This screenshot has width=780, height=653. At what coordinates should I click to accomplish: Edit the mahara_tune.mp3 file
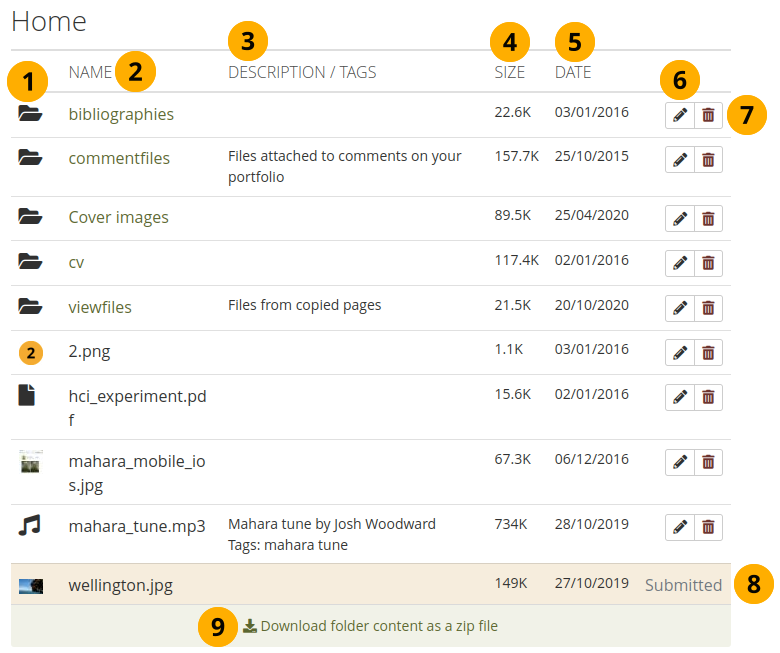coord(680,526)
